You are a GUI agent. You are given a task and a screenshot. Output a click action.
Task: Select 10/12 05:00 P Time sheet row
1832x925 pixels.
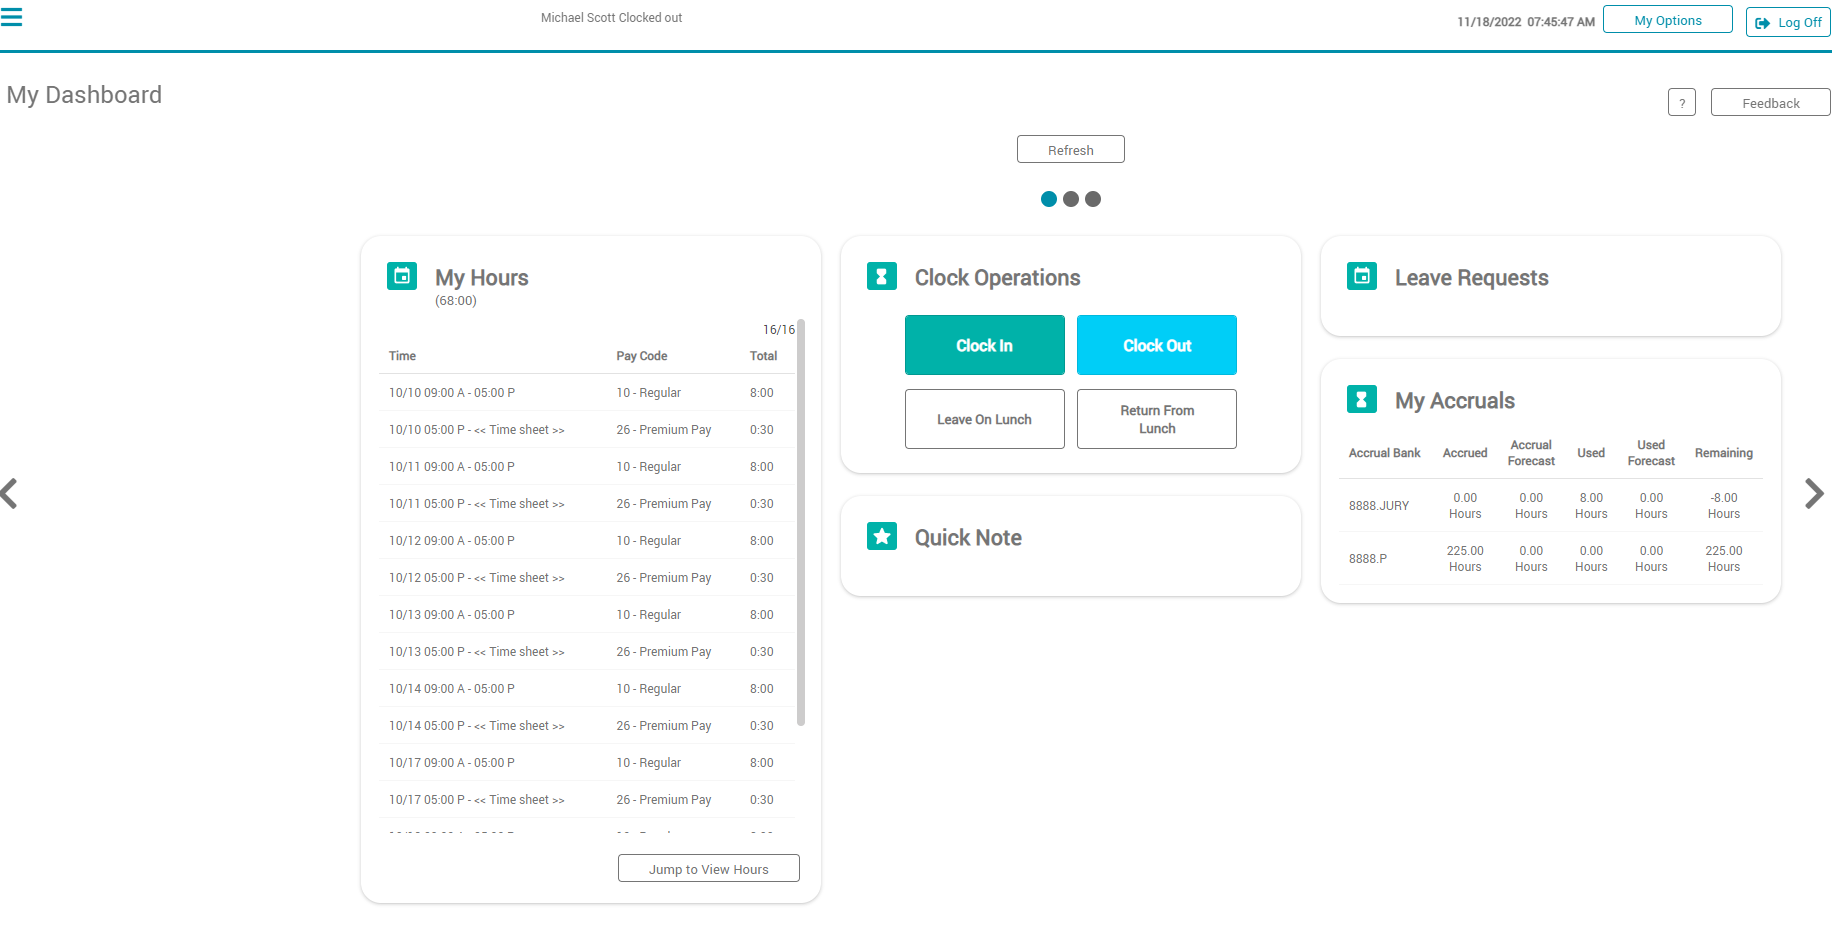(586, 578)
